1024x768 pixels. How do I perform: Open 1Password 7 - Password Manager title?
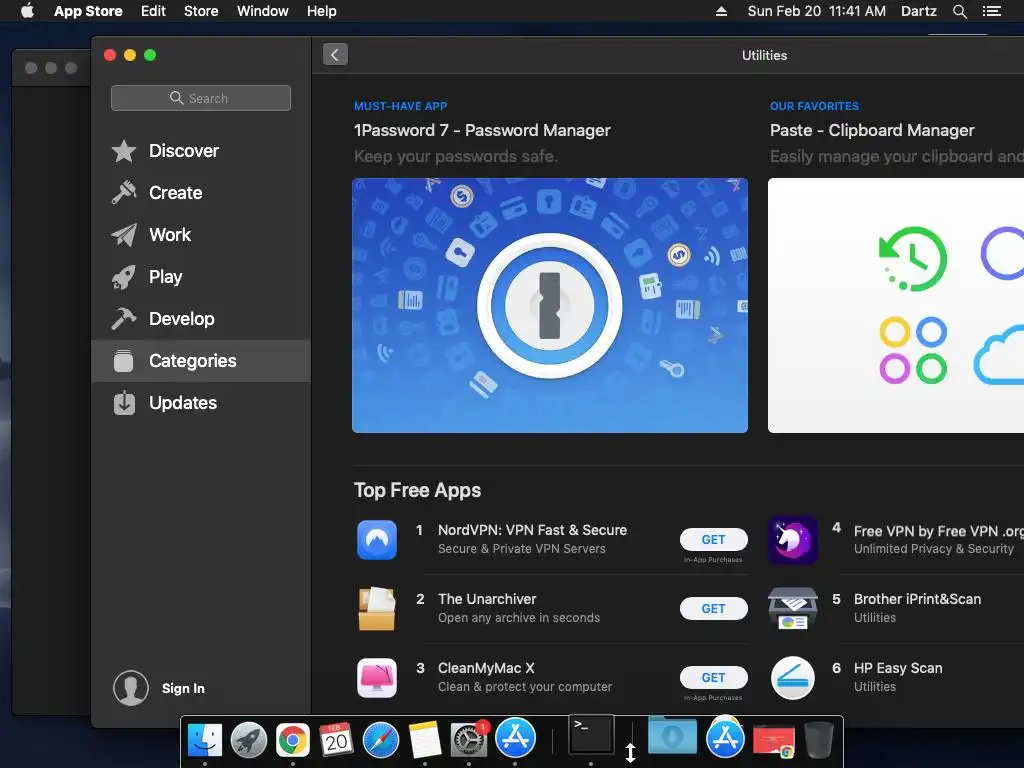482,131
